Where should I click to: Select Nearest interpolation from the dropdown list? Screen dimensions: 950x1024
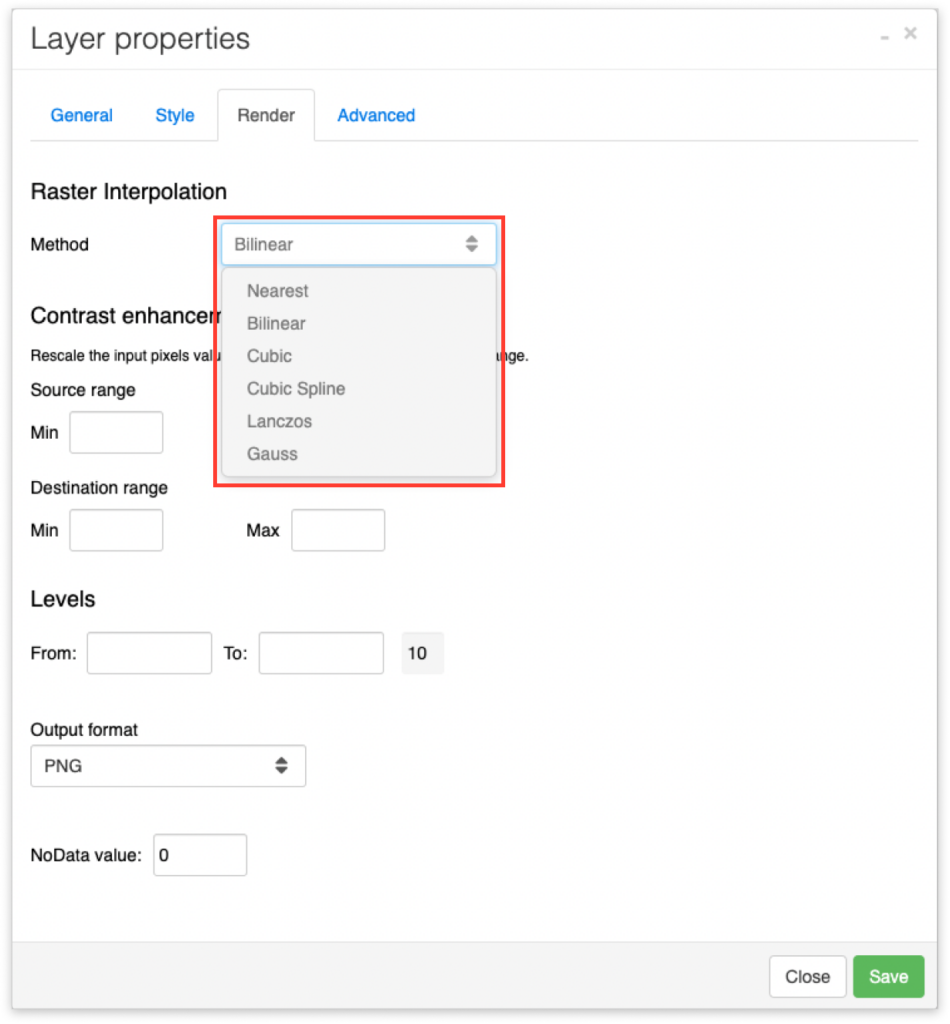(x=278, y=291)
